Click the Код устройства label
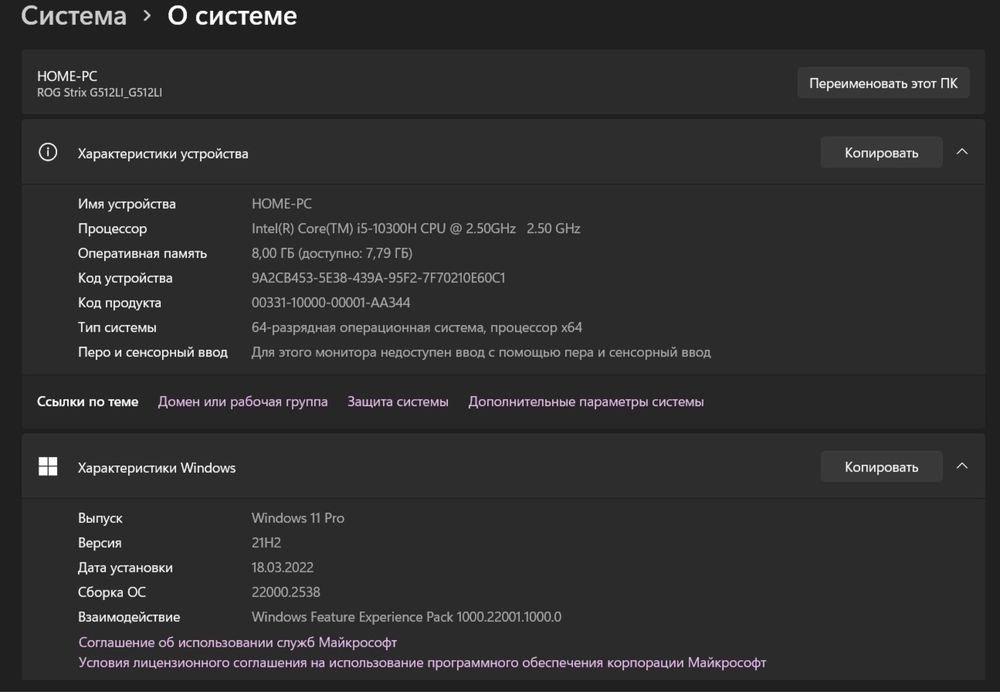 (x=125, y=278)
